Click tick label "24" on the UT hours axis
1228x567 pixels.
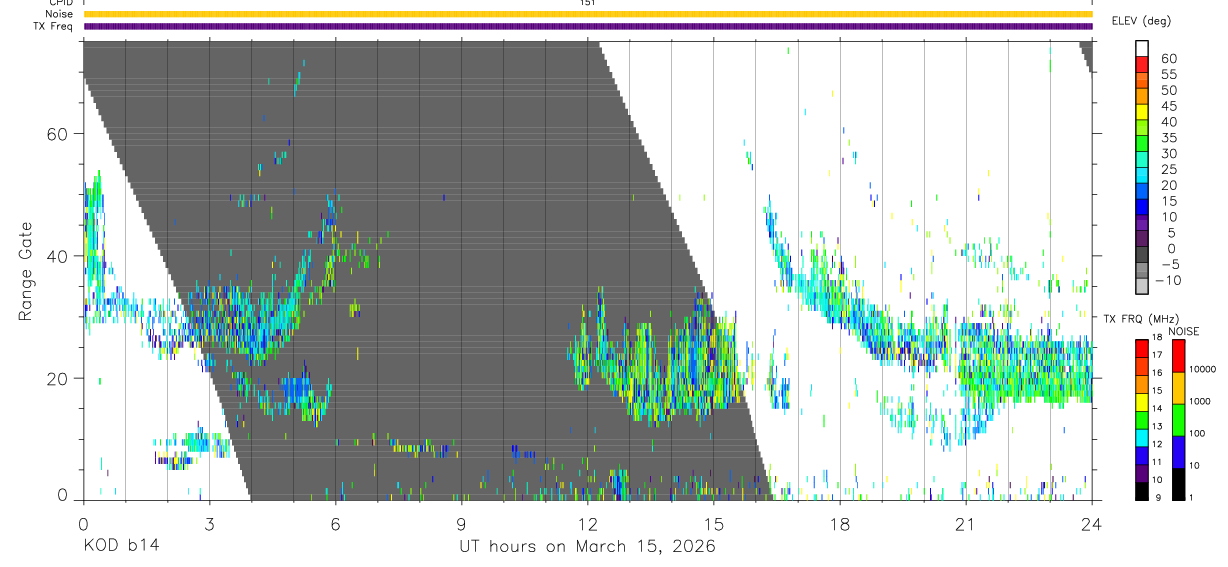pyautogui.click(x=1092, y=524)
